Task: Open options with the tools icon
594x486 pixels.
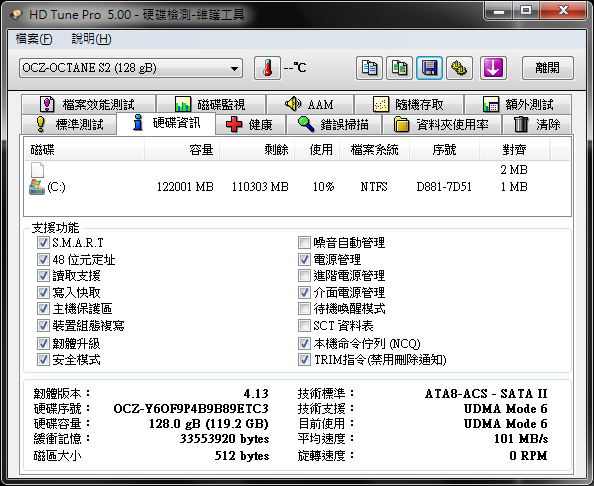Action: pos(459,68)
